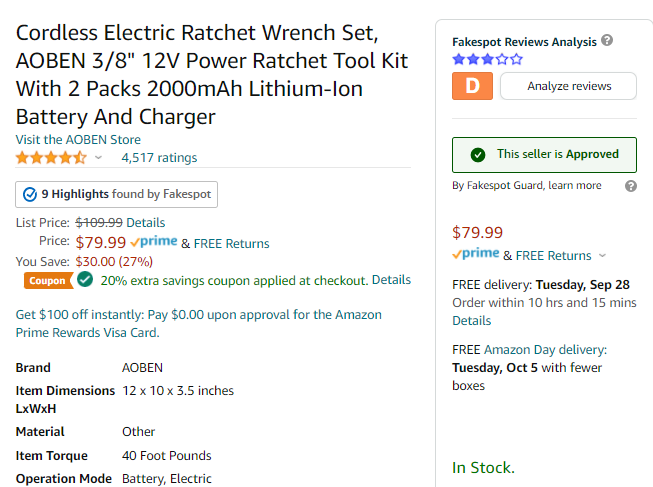653x487 pixels.
Task: Click the Fakespot Guard help question mark
Action: (x=631, y=186)
